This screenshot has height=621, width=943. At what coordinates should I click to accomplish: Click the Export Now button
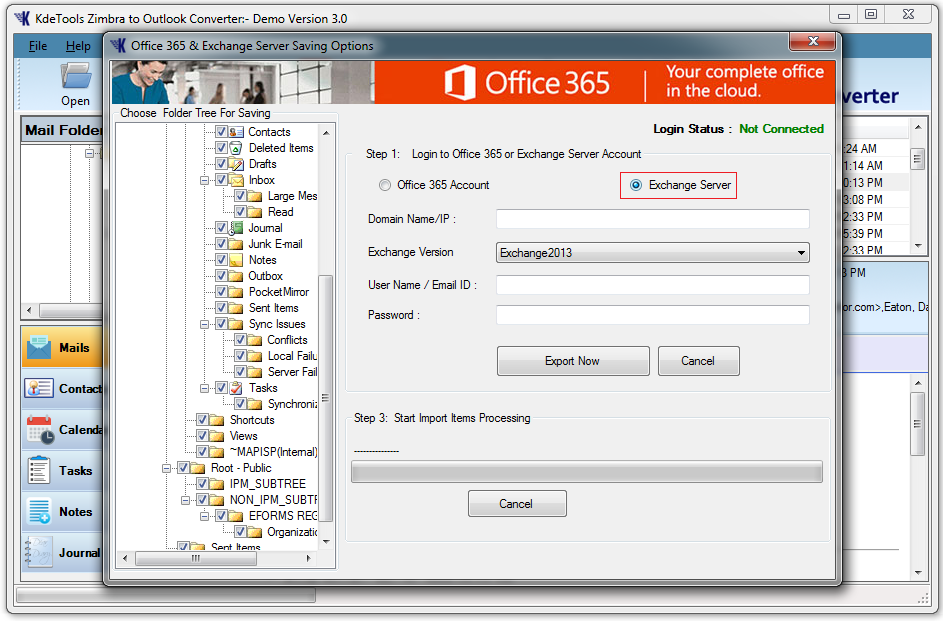point(573,361)
